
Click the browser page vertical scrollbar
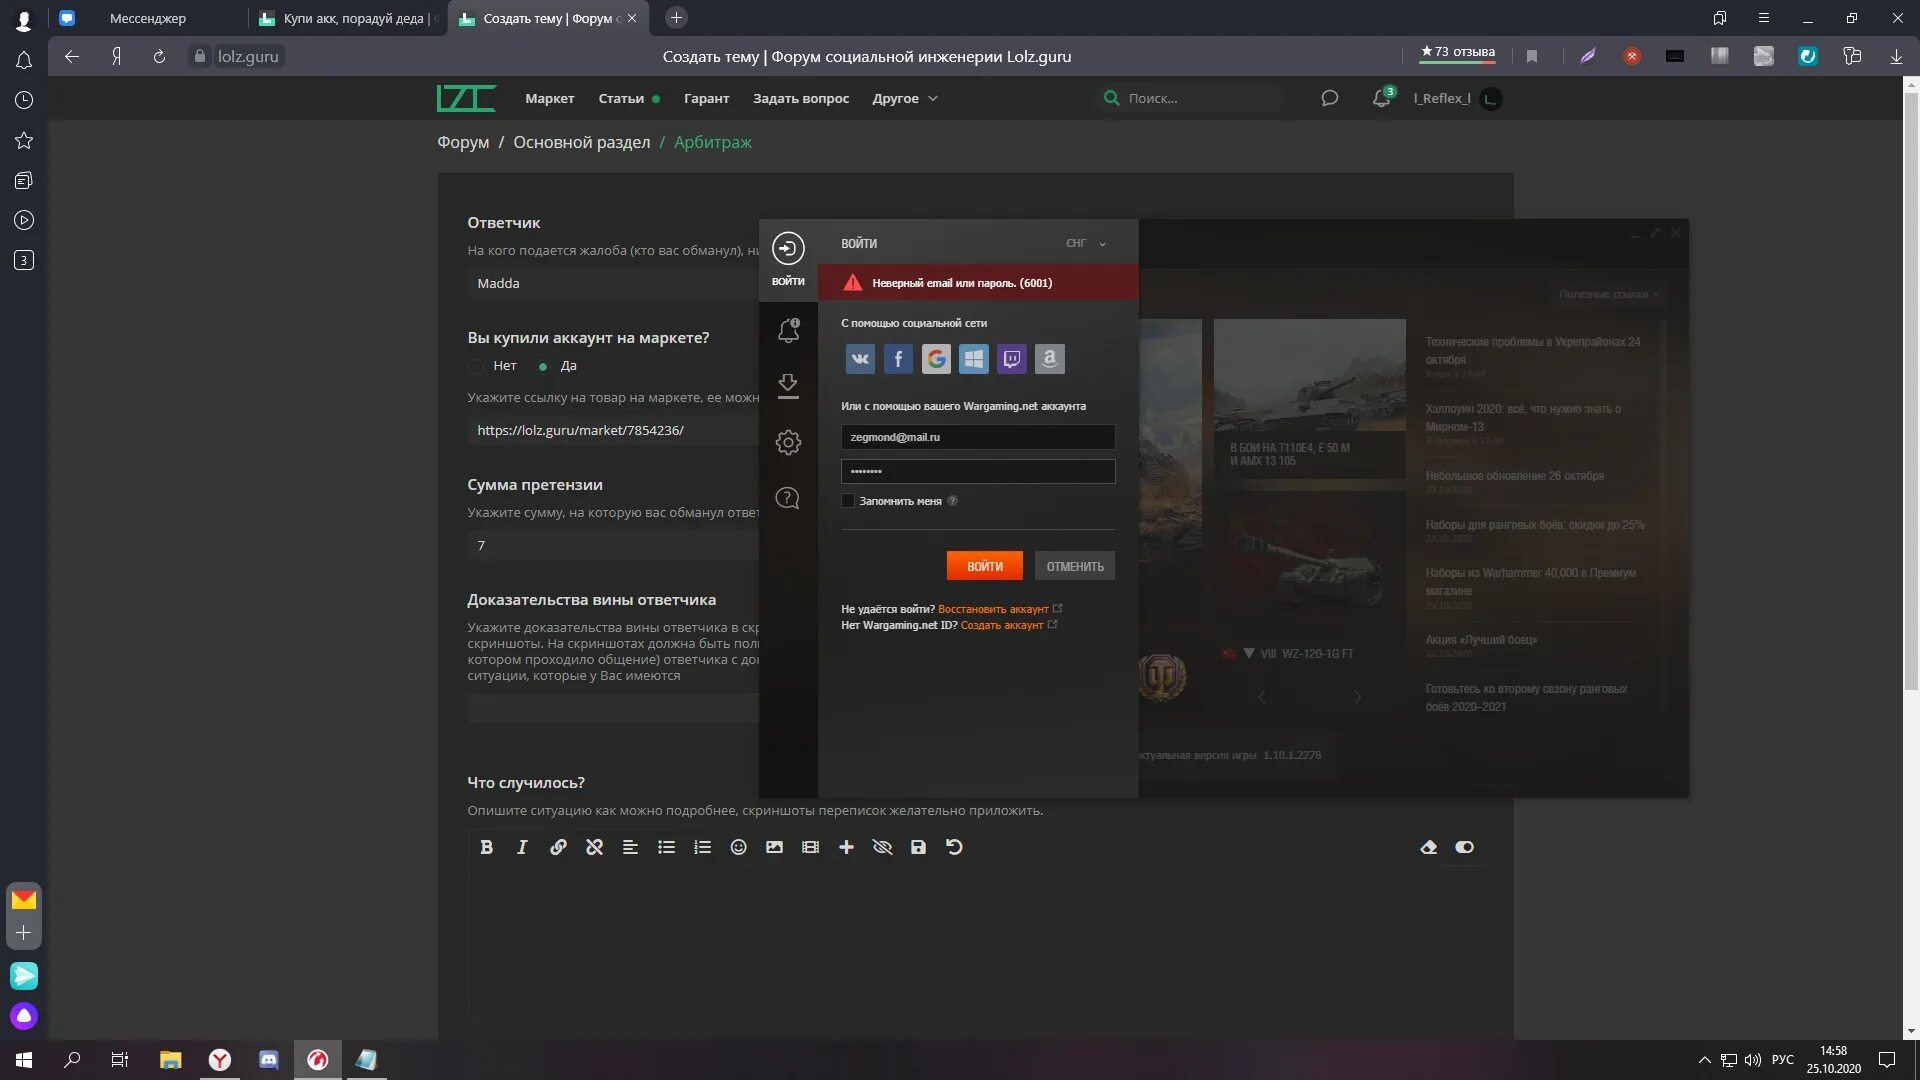(1911, 390)
